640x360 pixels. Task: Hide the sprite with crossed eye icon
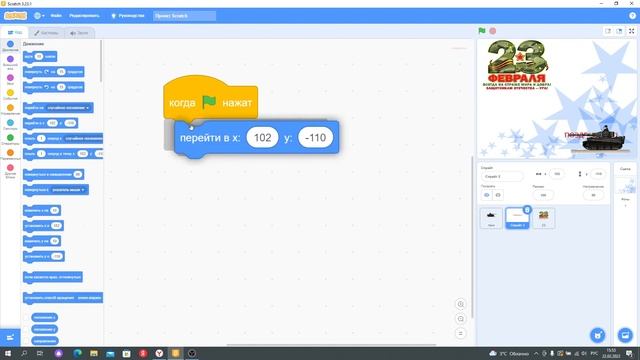click(498, 195)
